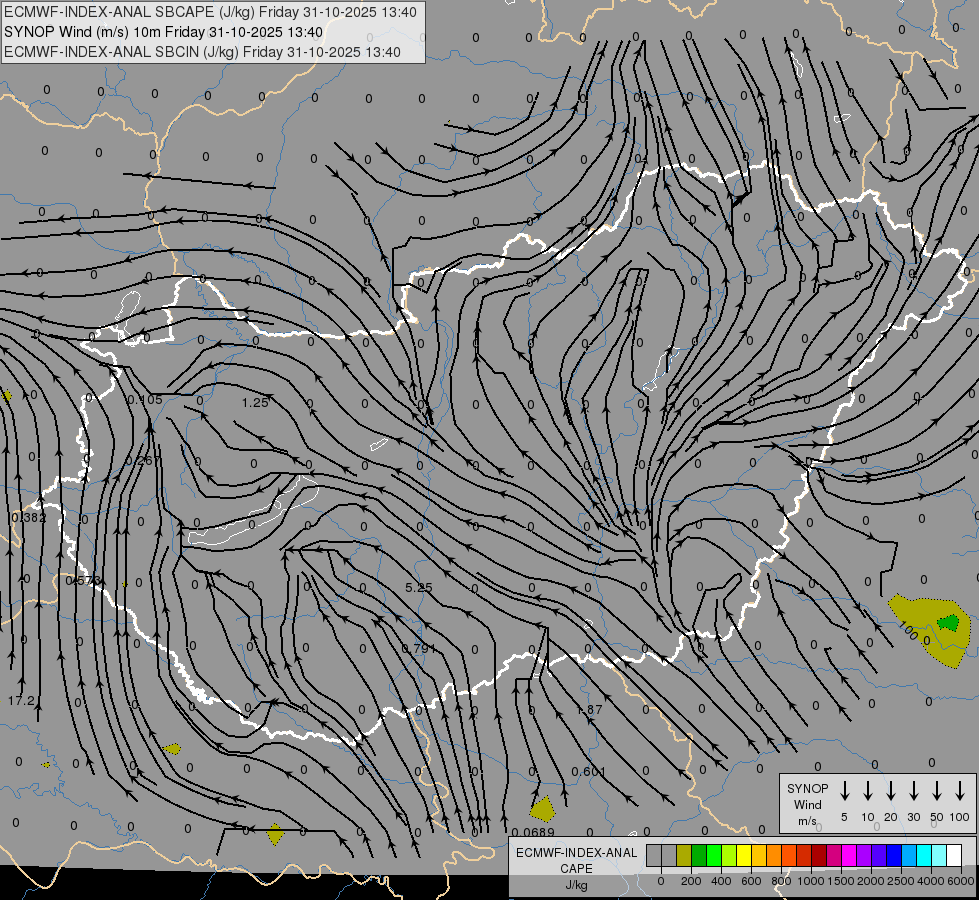Click the 17.2 value at the left edge
This screenshot has height=900, width=979.
(21, 701)
